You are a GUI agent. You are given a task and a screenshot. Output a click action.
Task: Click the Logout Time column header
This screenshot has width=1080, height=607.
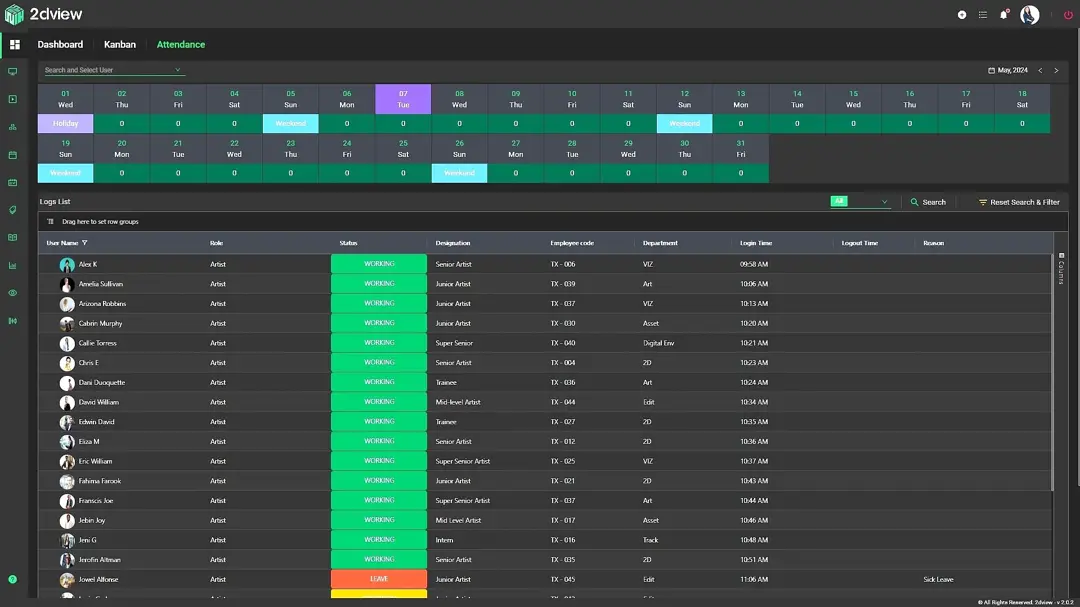click(859, 243)
